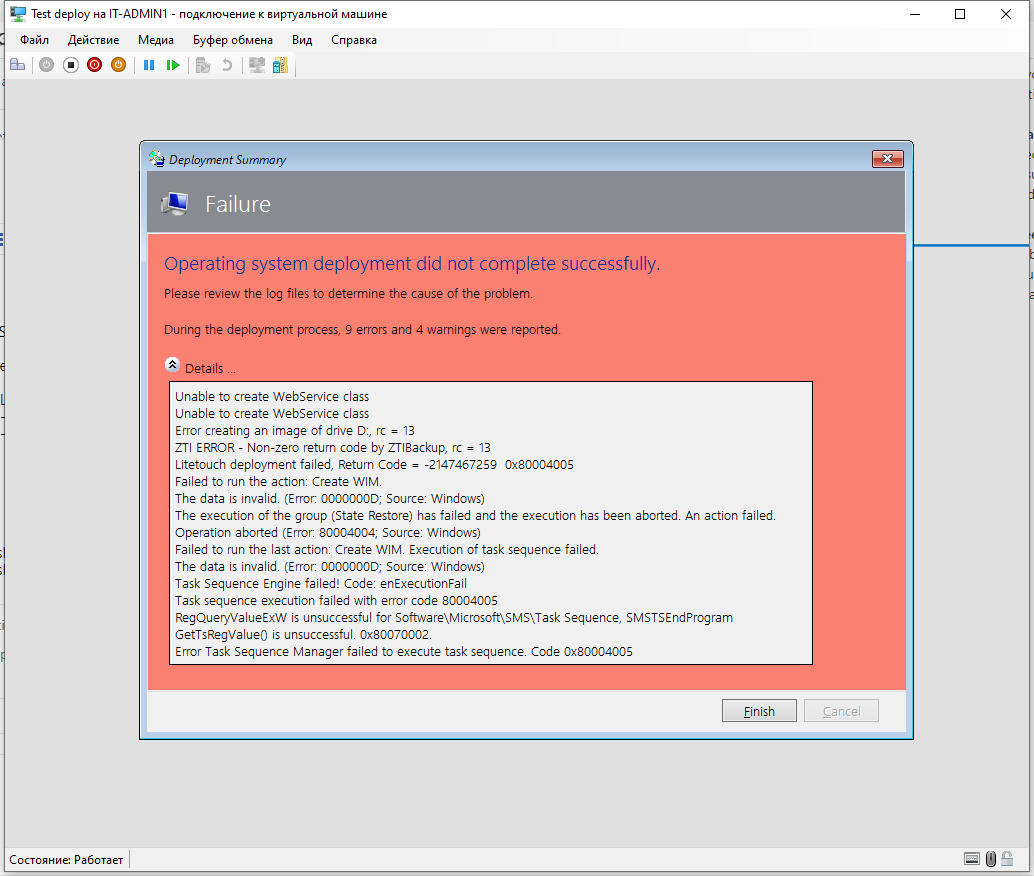Screen dimensions: 1034x876
Task: Close the Deployment Summary dialog
Action: (888, 158)
